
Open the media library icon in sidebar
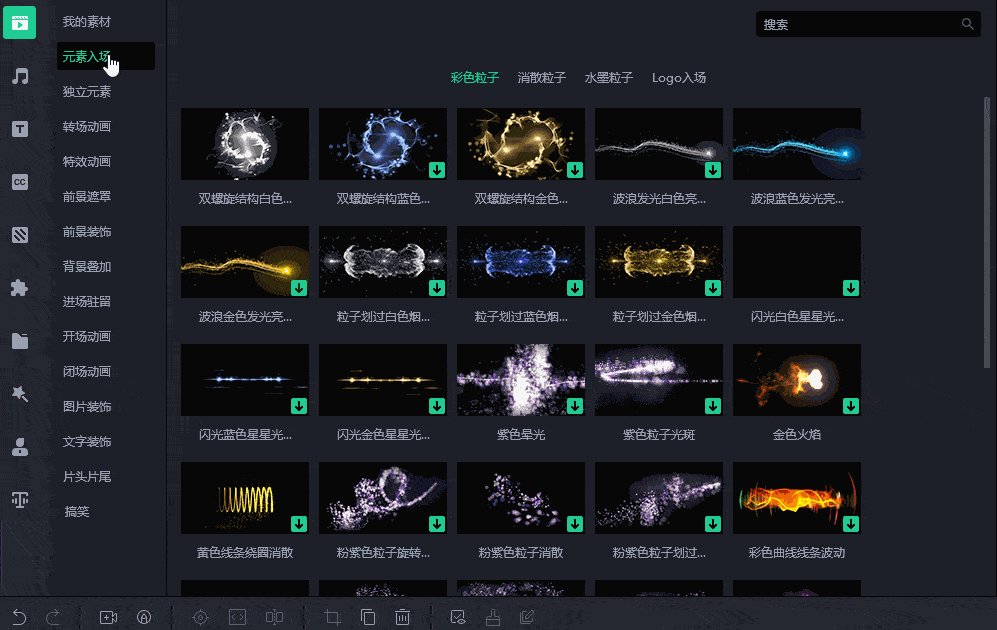click(20, 23)
